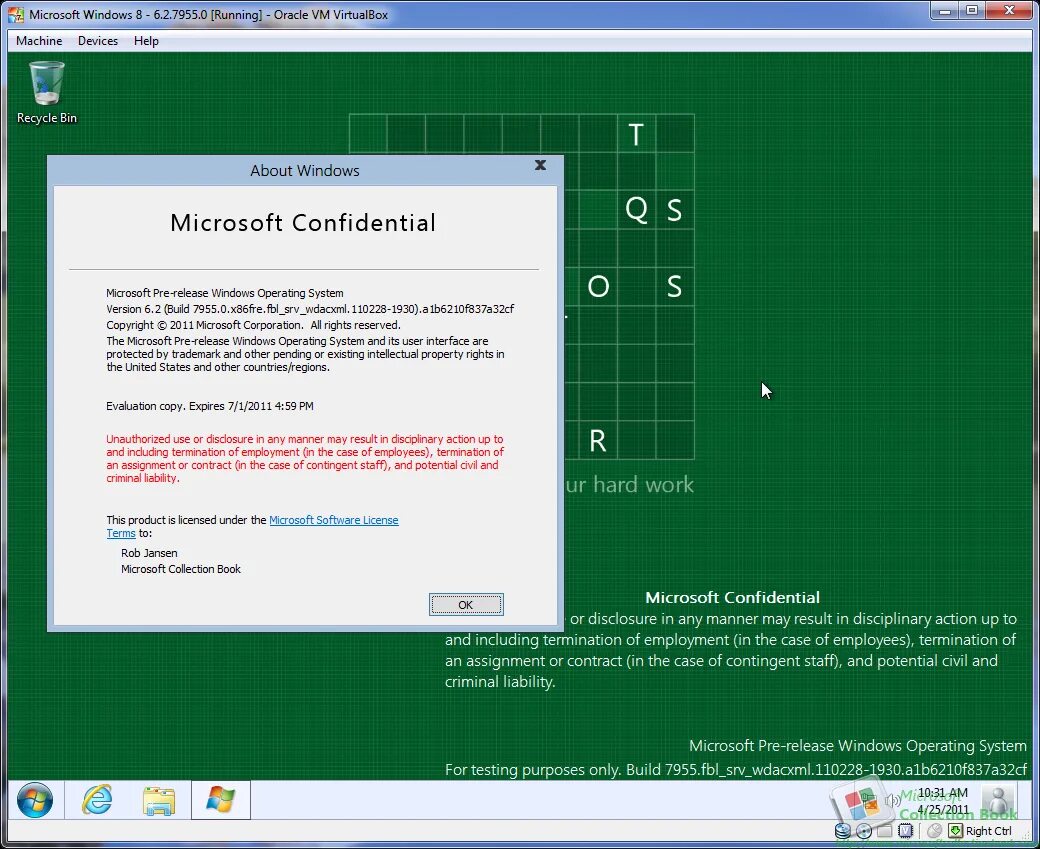Open the Microsoft Software License Terms link
Viewport: 1040px width, 849px height.
[x=334, y=520]
